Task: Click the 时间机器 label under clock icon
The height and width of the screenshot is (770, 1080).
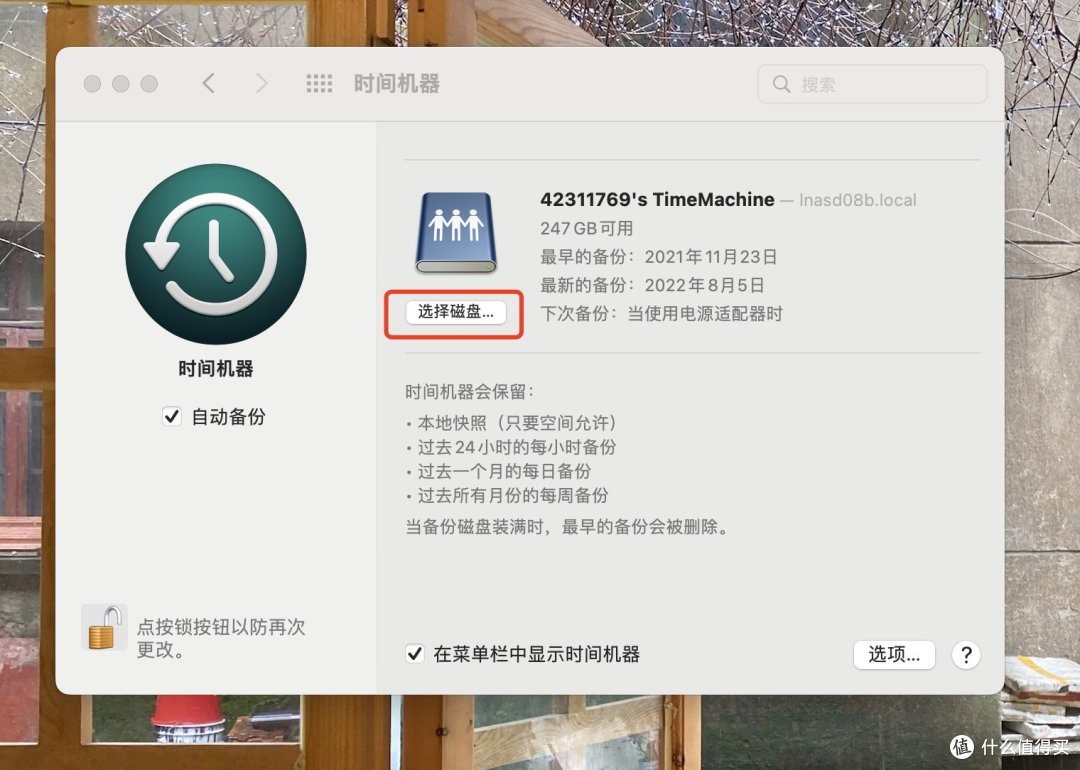Action: coord(216,368)
